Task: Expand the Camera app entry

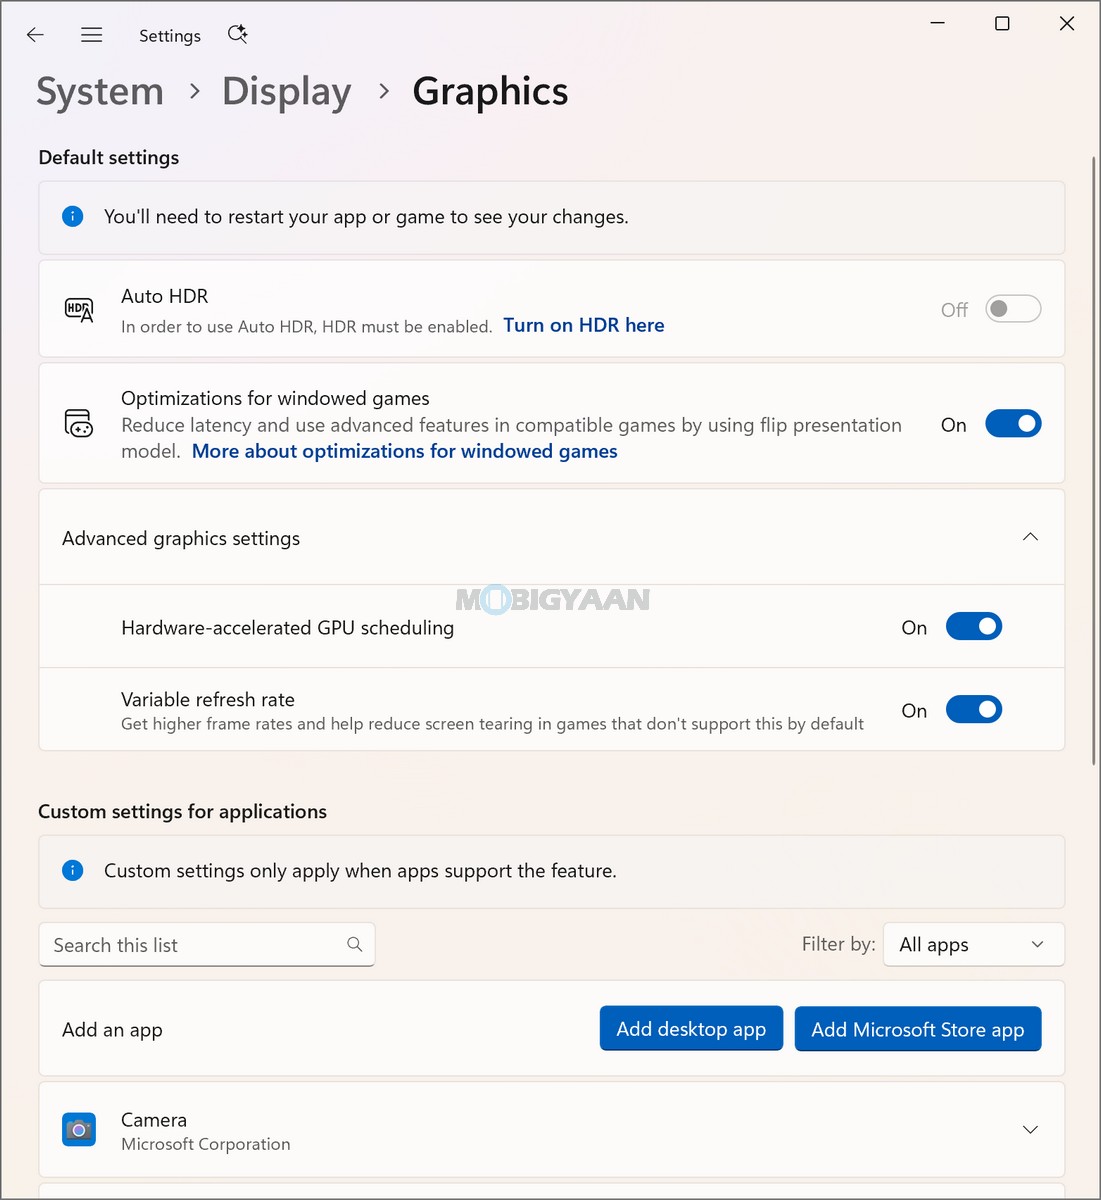Action: (x=1030, y=1130)
